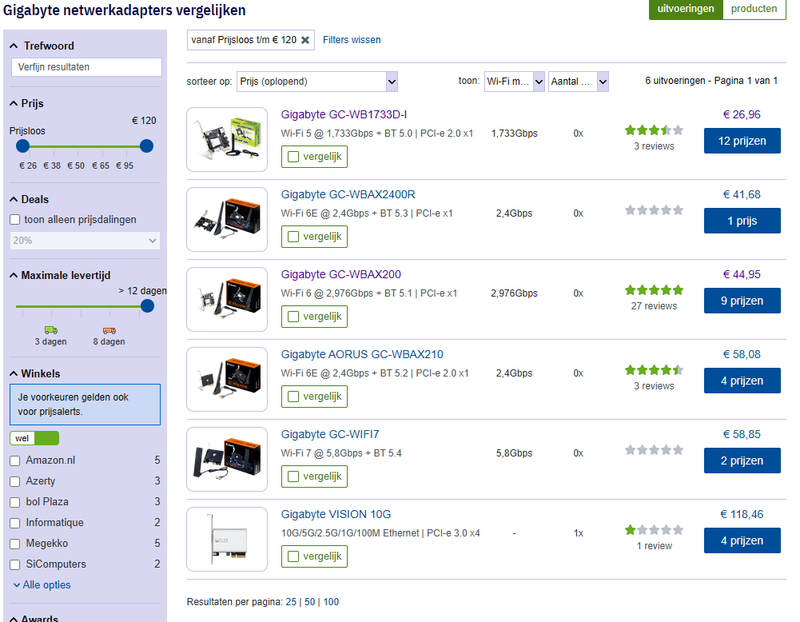
Task: Collapse the Prijs filter section
Action: [27, 104]
